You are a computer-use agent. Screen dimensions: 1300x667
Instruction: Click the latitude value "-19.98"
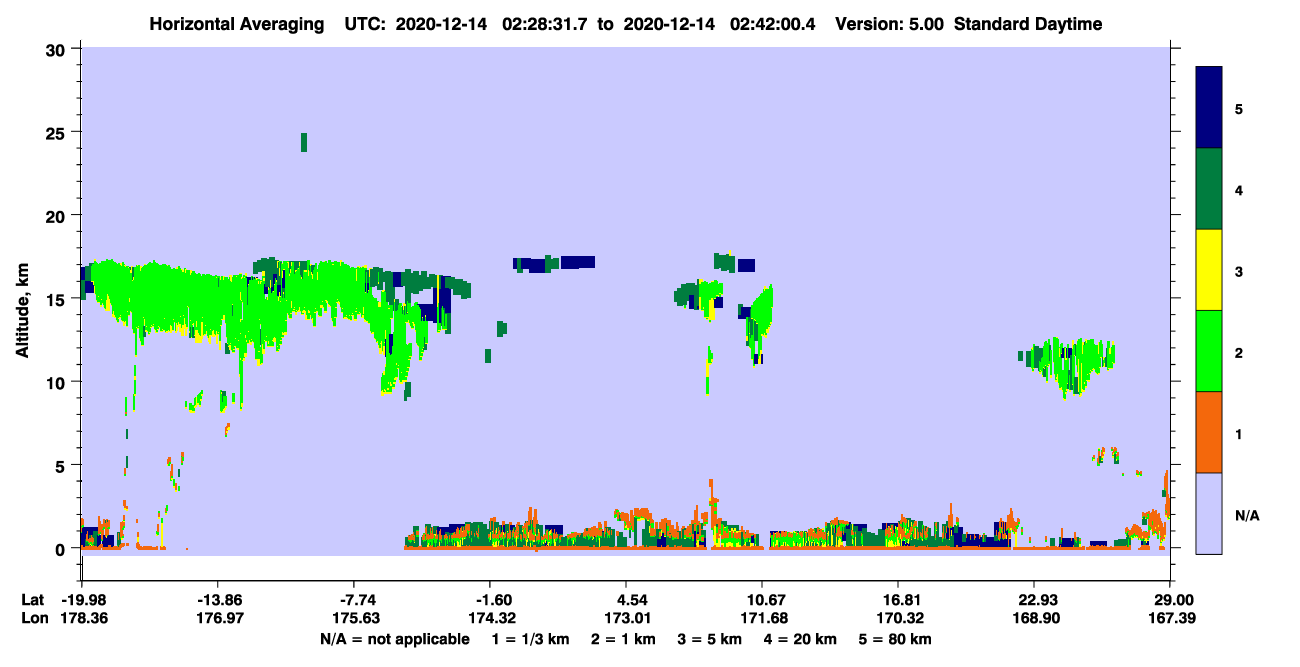click(x=82, y=600)
